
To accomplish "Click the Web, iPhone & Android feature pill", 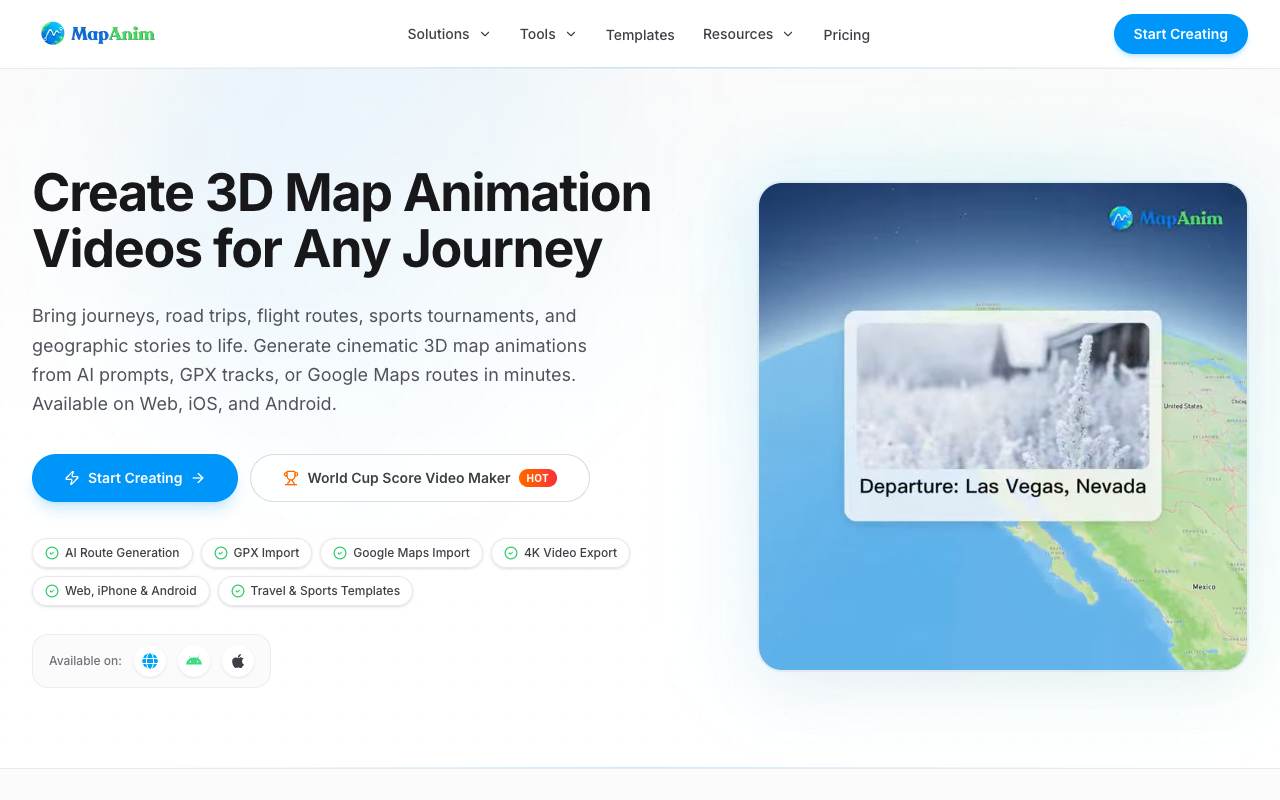I will 121,591.
